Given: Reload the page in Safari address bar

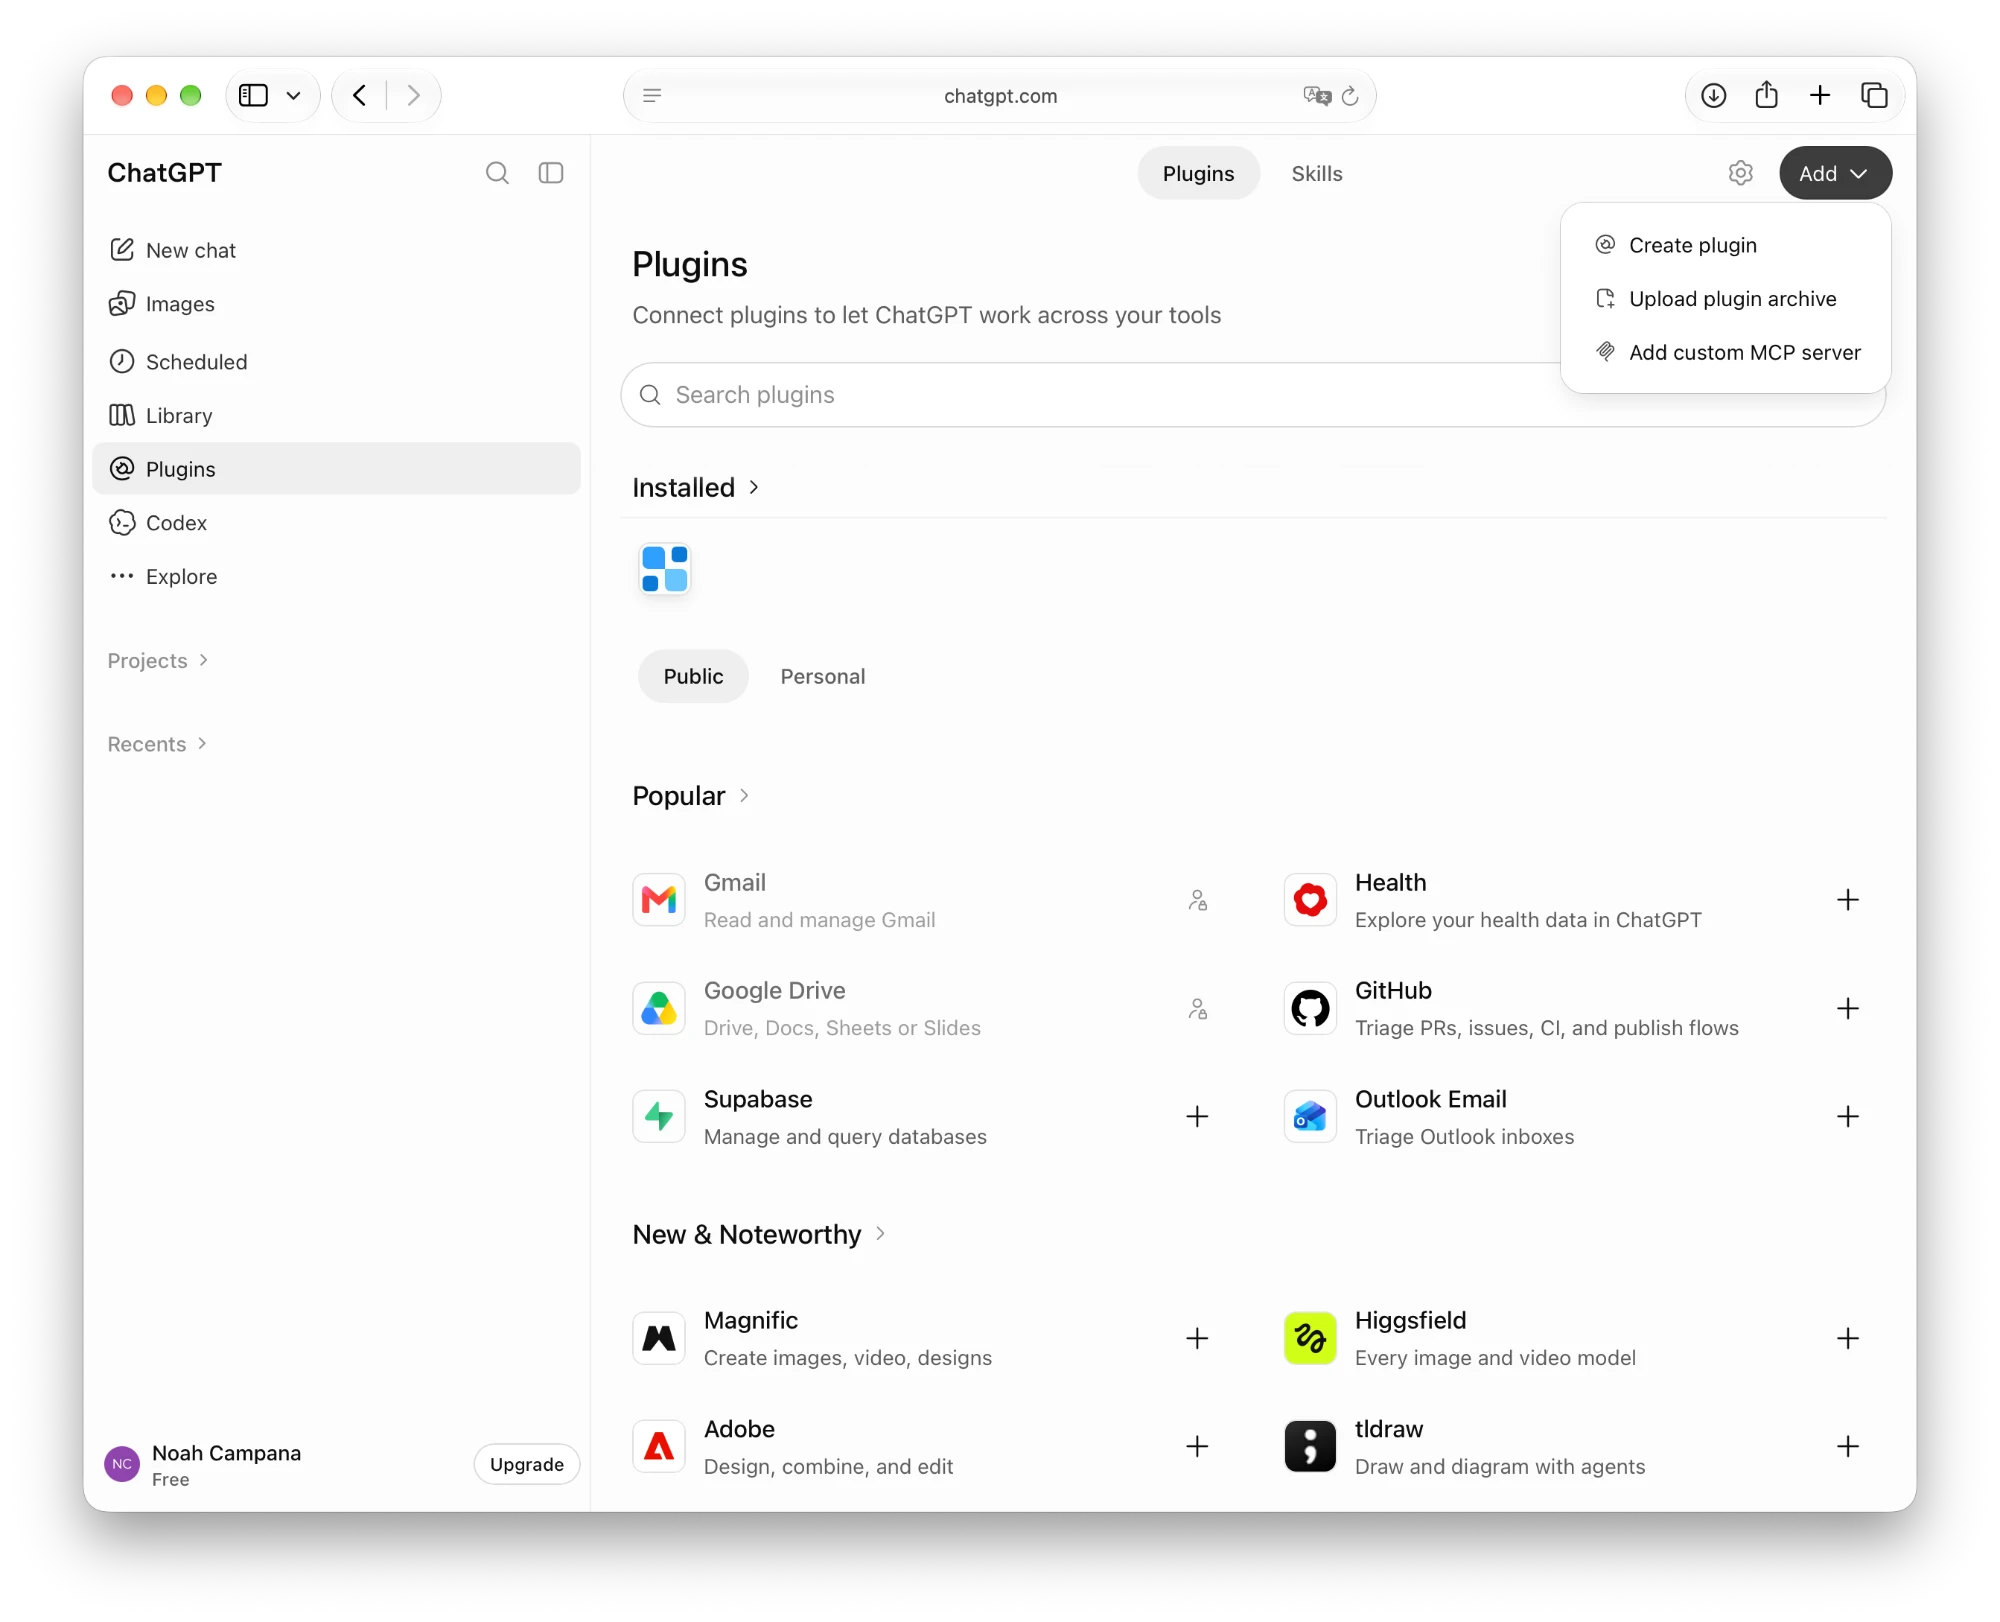Looking at the screenshot, I should pyautogui.click(x=1350, y=96).
